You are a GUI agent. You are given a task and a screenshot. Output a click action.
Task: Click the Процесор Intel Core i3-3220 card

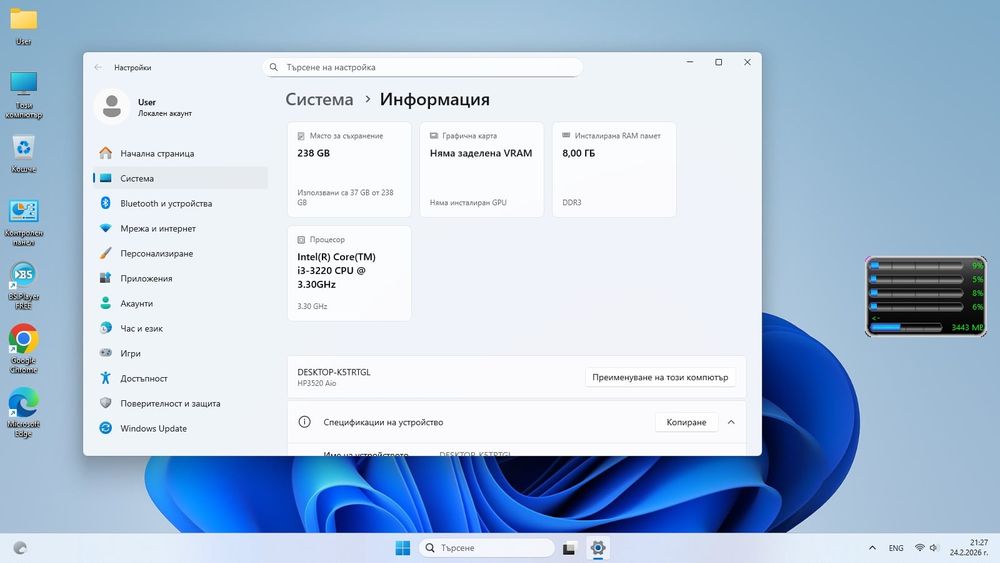coord(349,274)
